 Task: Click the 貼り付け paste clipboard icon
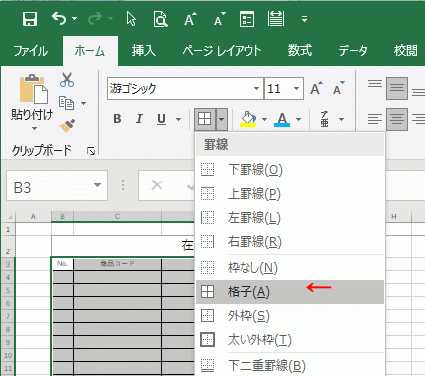pos(33,89)
